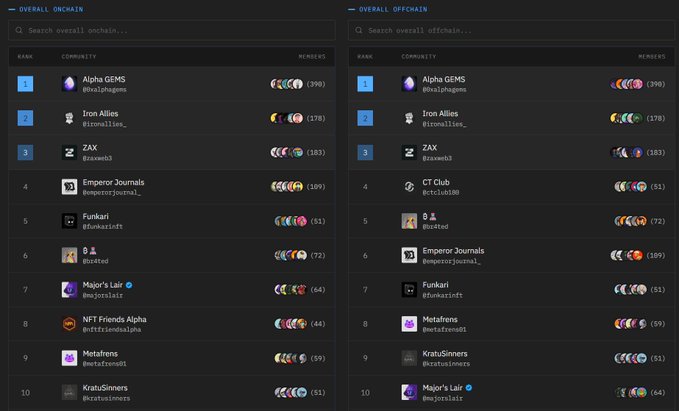679x411 pixels.
Task: Click Members column header in offchain table
Action: pos(652,57)
